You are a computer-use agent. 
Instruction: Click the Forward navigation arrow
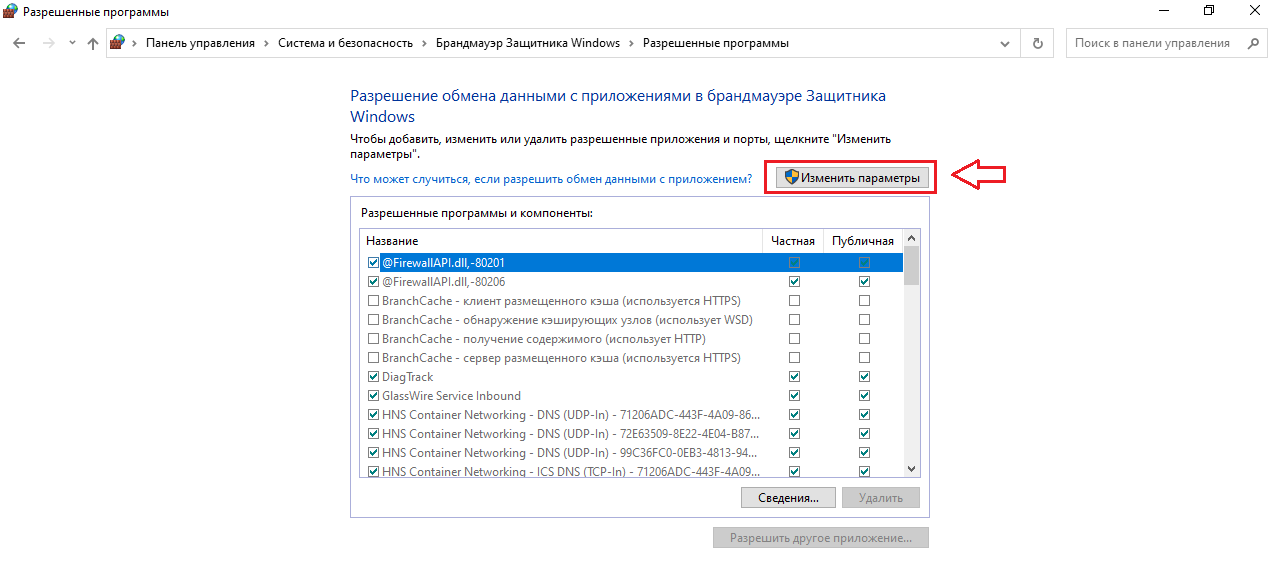coord(47,43)
